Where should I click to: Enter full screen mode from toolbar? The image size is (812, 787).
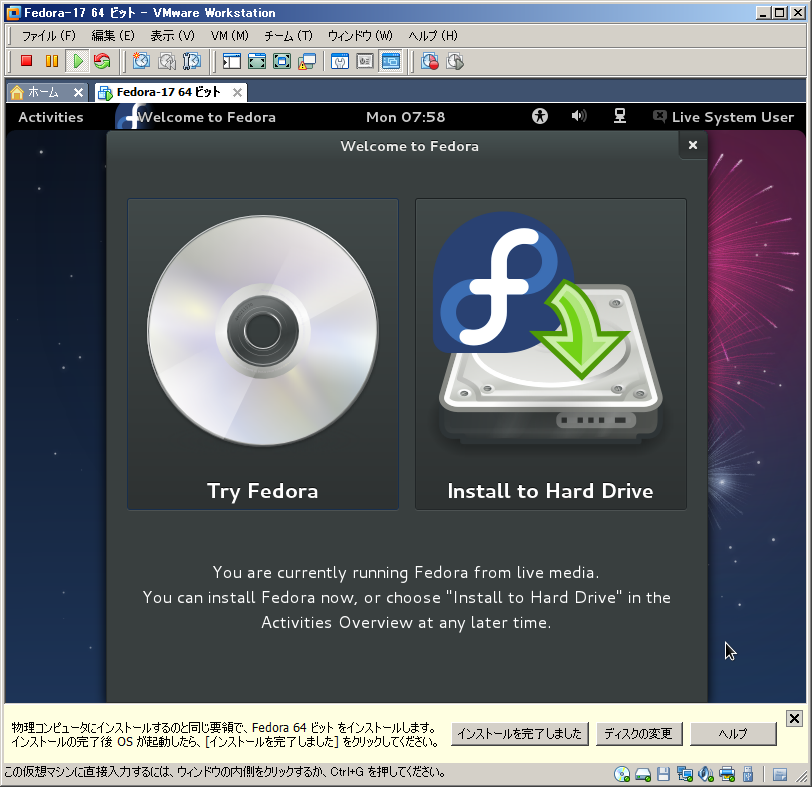[257, 61]
